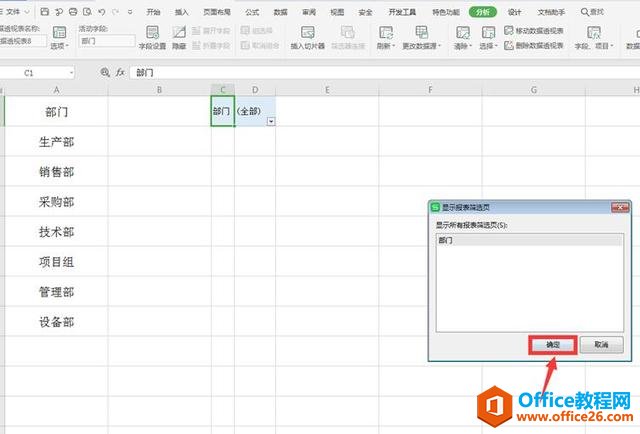Screen dimensions: 640x434
Task: Click 删除数据透视表 delete pivot table
Action: 534,45
